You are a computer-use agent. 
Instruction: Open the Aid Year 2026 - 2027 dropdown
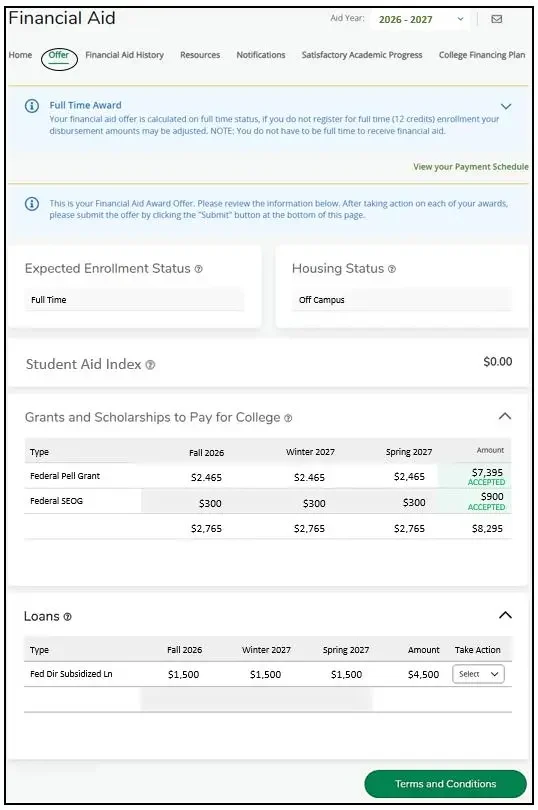(x=420, y=20)
